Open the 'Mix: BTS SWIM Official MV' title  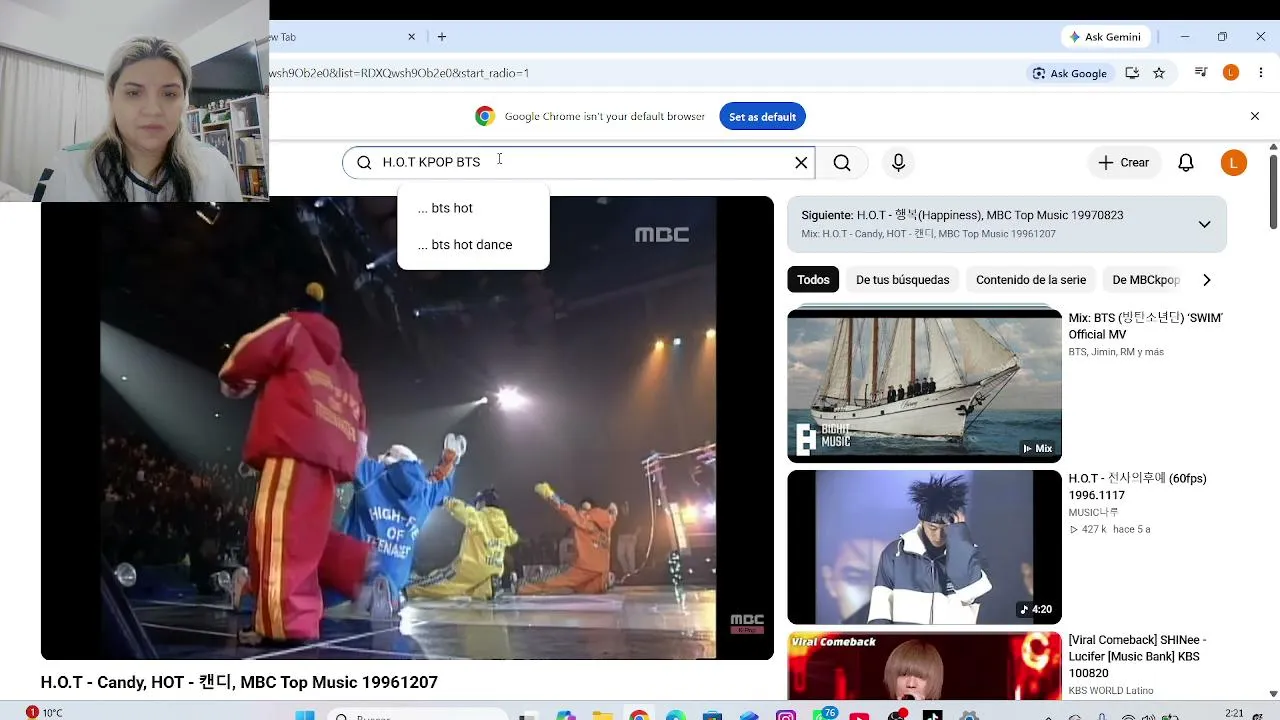(1146, 326)
